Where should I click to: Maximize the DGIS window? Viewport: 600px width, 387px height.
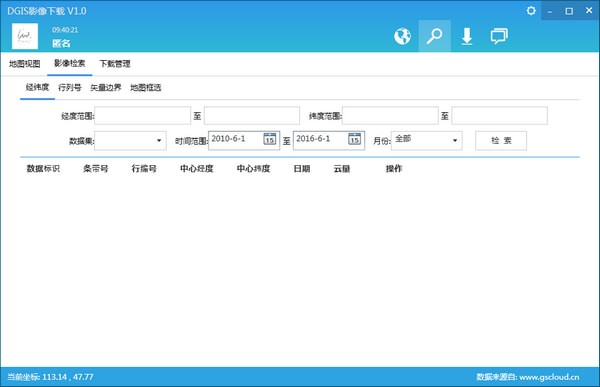[x=569, y=11]
